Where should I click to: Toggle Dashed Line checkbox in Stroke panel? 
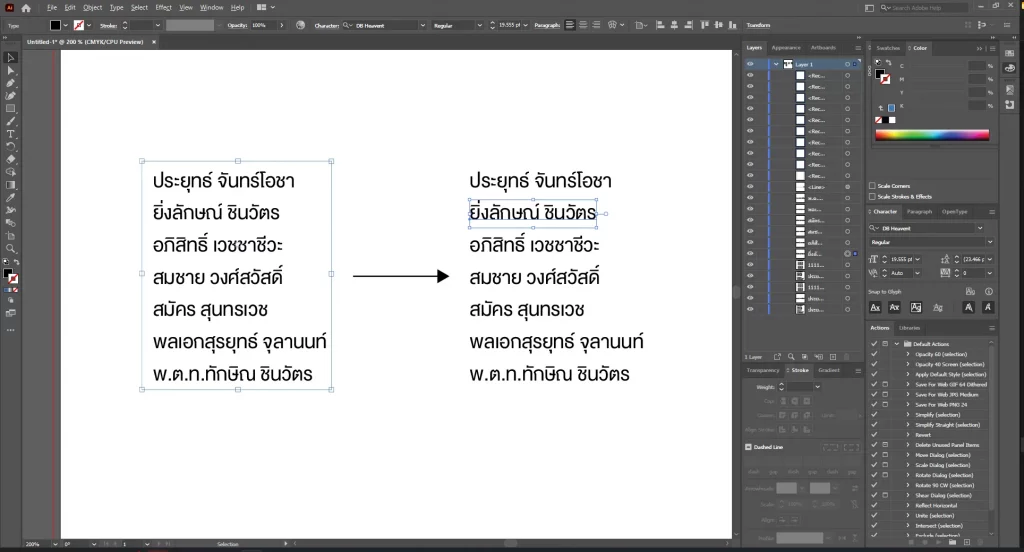coord(748,447)
